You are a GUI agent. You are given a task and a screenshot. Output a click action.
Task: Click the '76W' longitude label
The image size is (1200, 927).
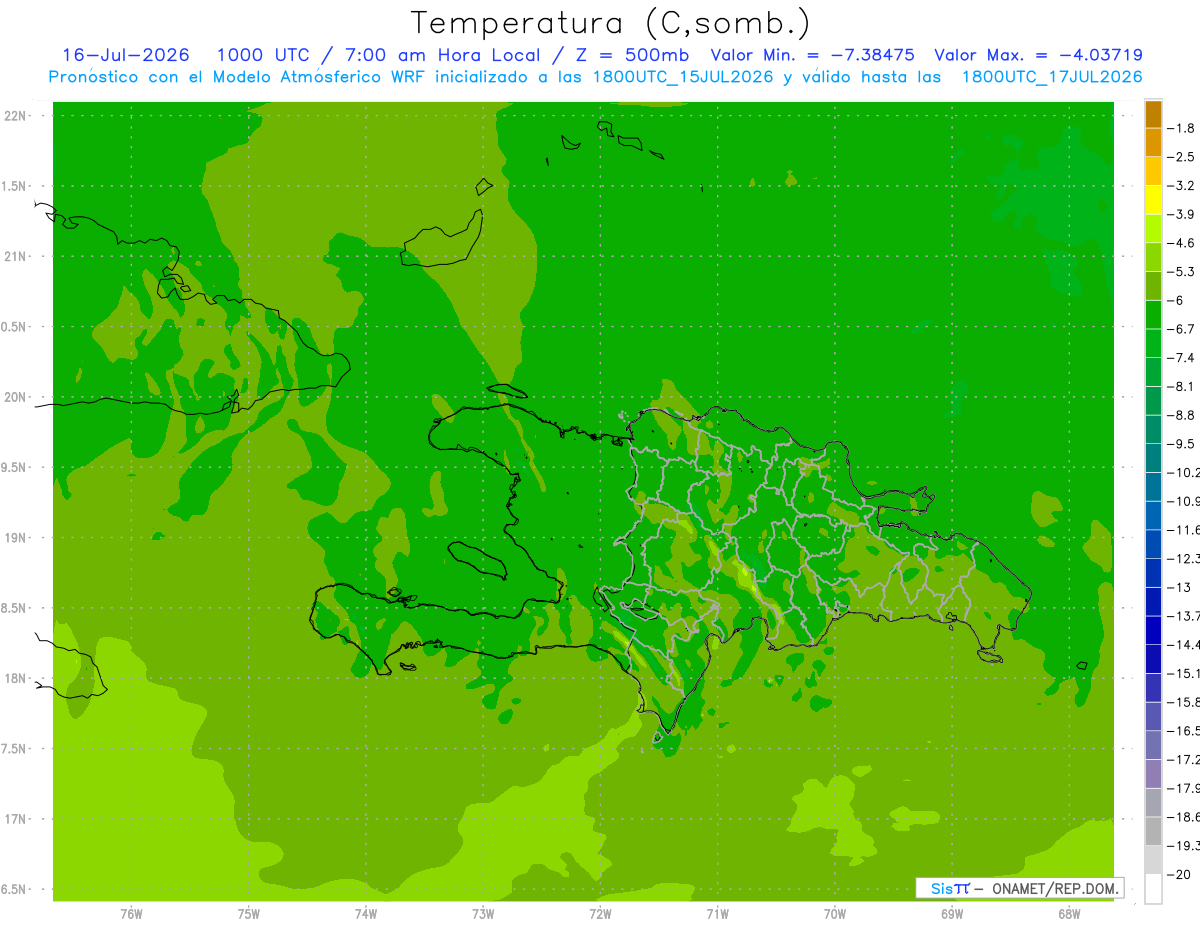click(131, 914)
